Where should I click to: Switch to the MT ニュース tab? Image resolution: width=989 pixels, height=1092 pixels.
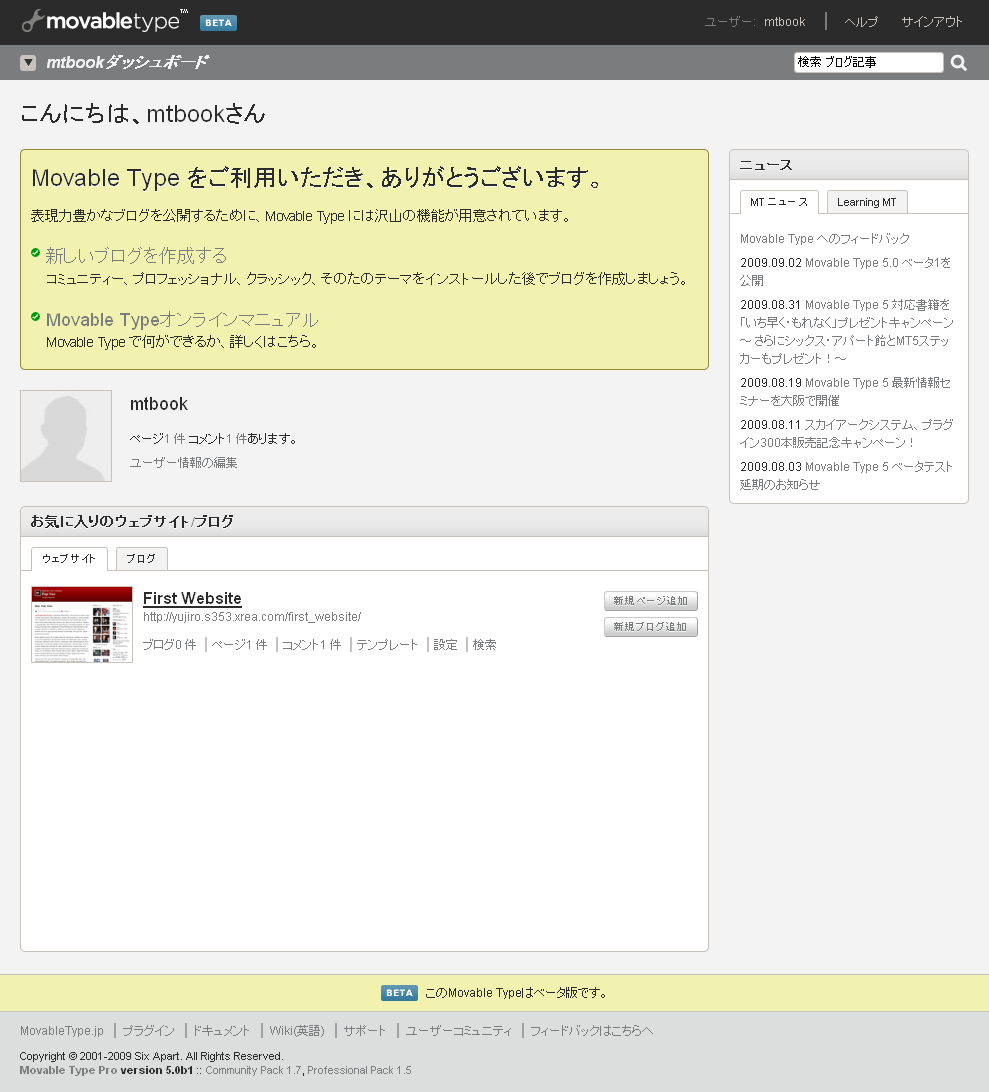point(779,202)
